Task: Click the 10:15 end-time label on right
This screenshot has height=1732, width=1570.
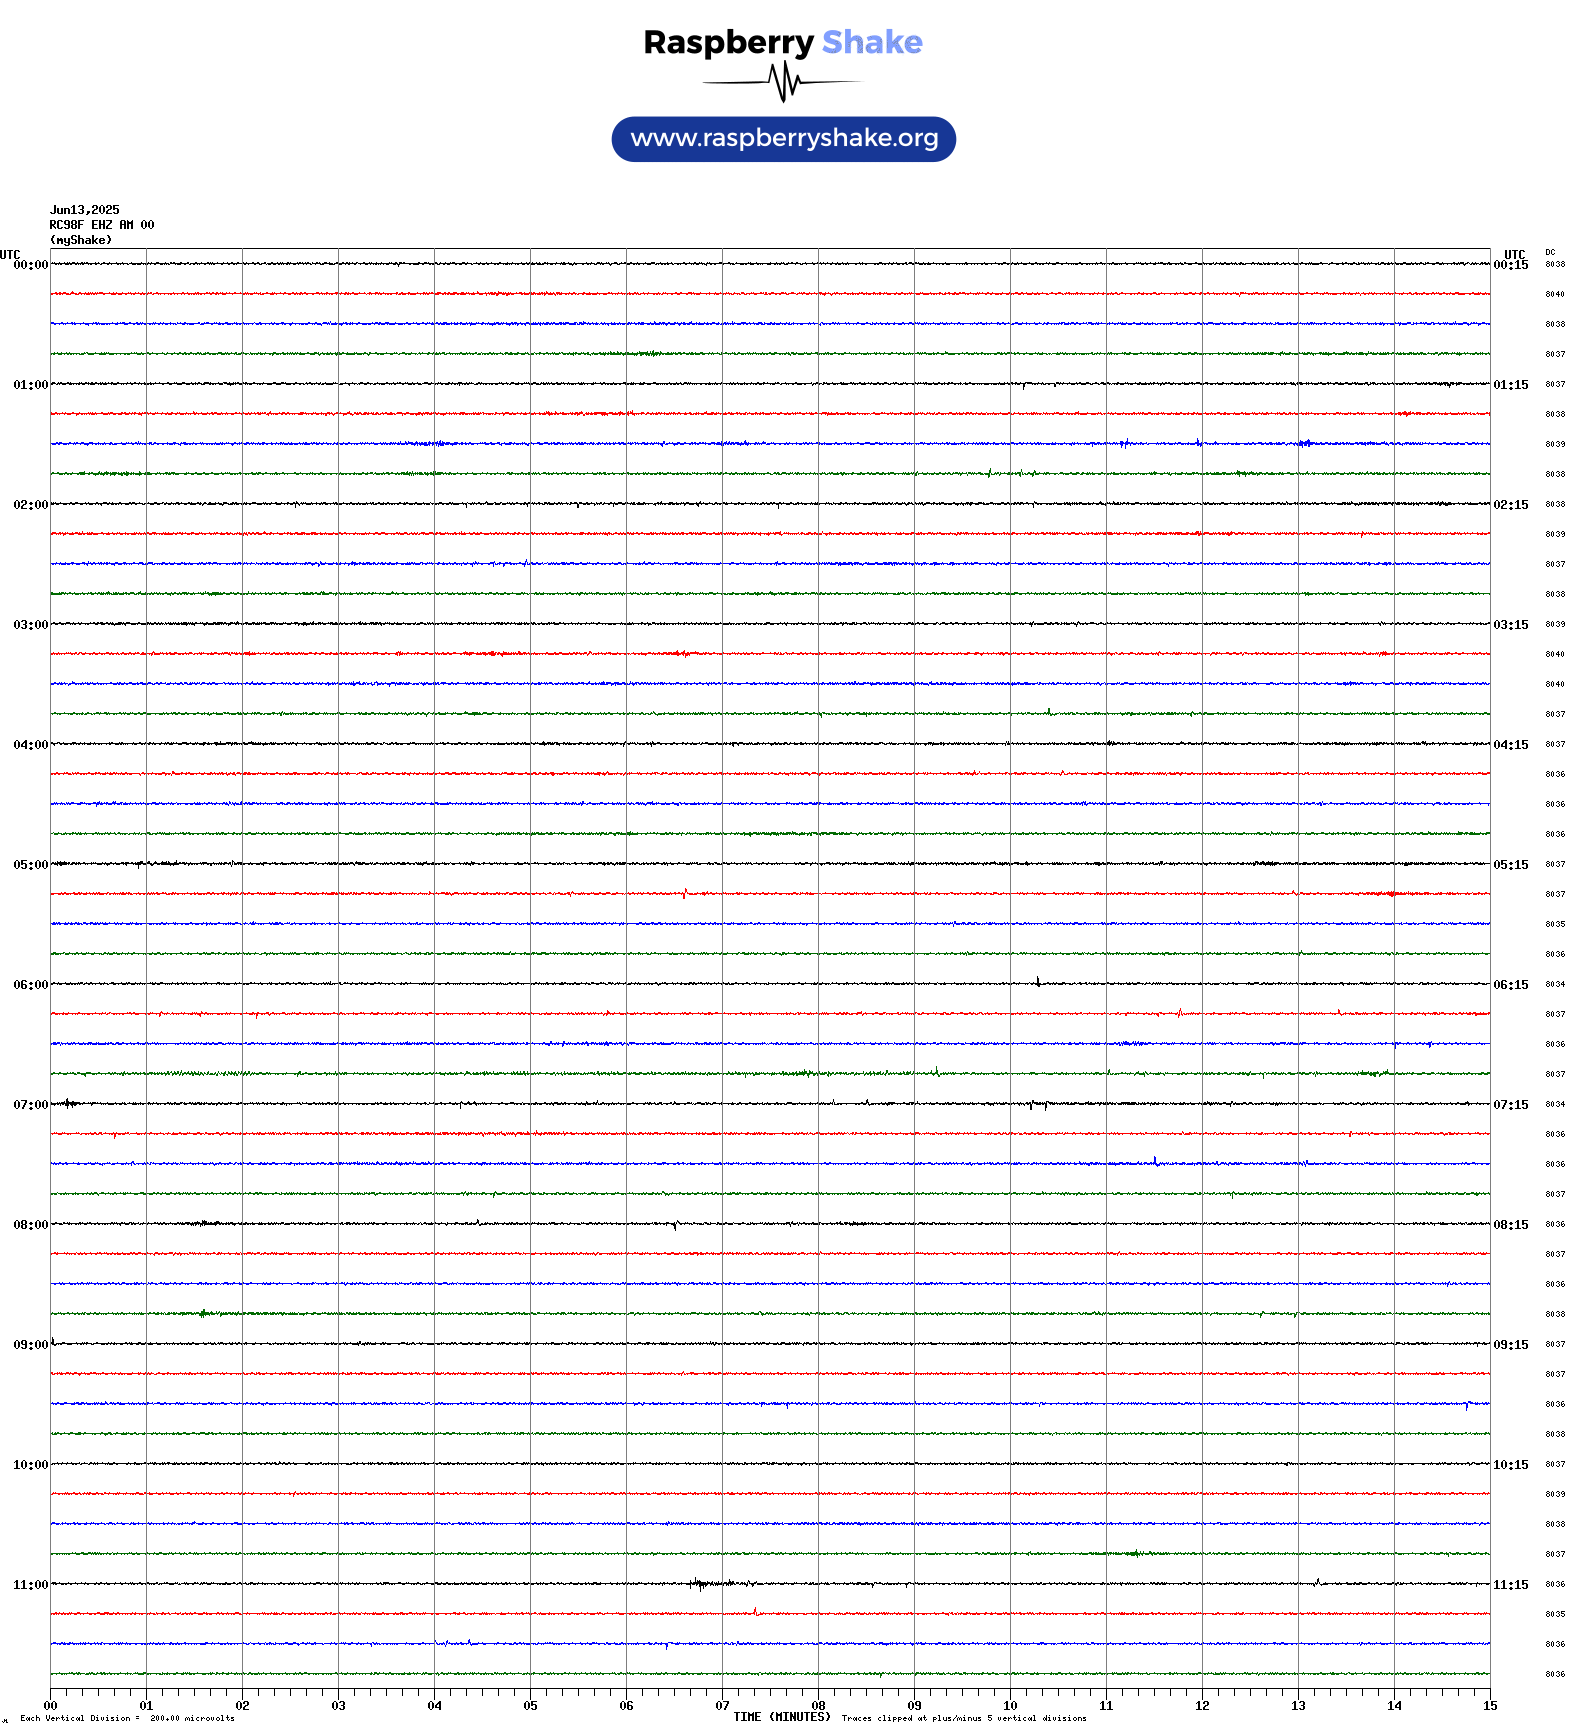Action: pos(1511,1465)
